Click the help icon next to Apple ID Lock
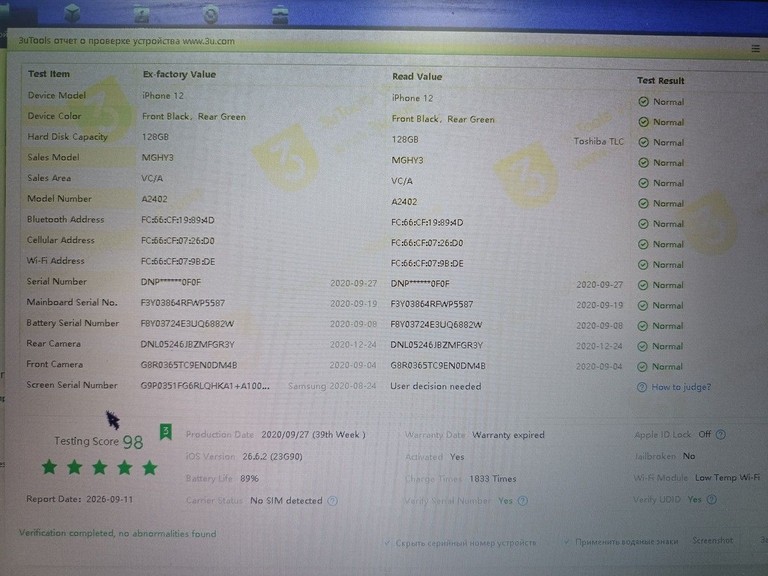This screenshot has height=576, width=768. coord(720,434)
